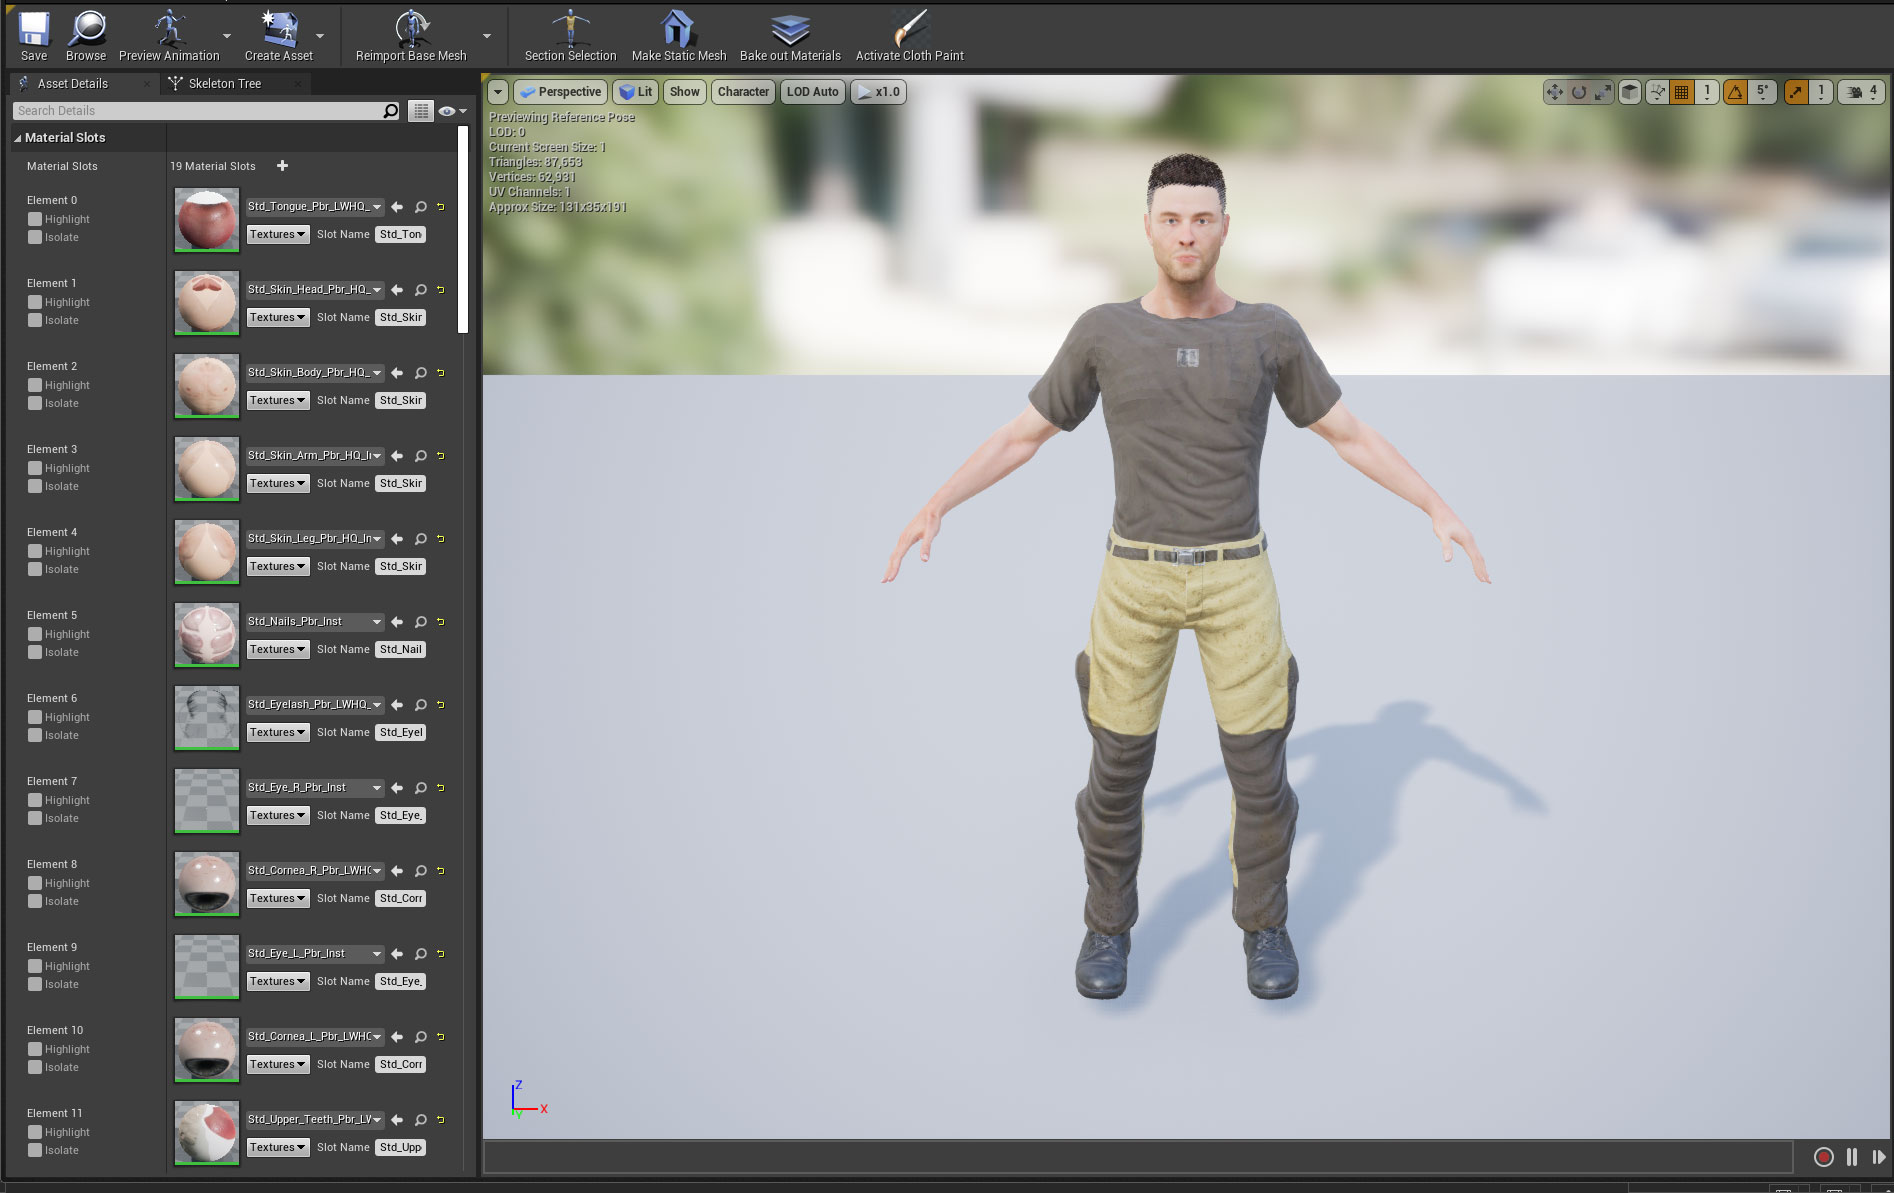Open Preview Animation dropdown arrow

click(227, 36)
